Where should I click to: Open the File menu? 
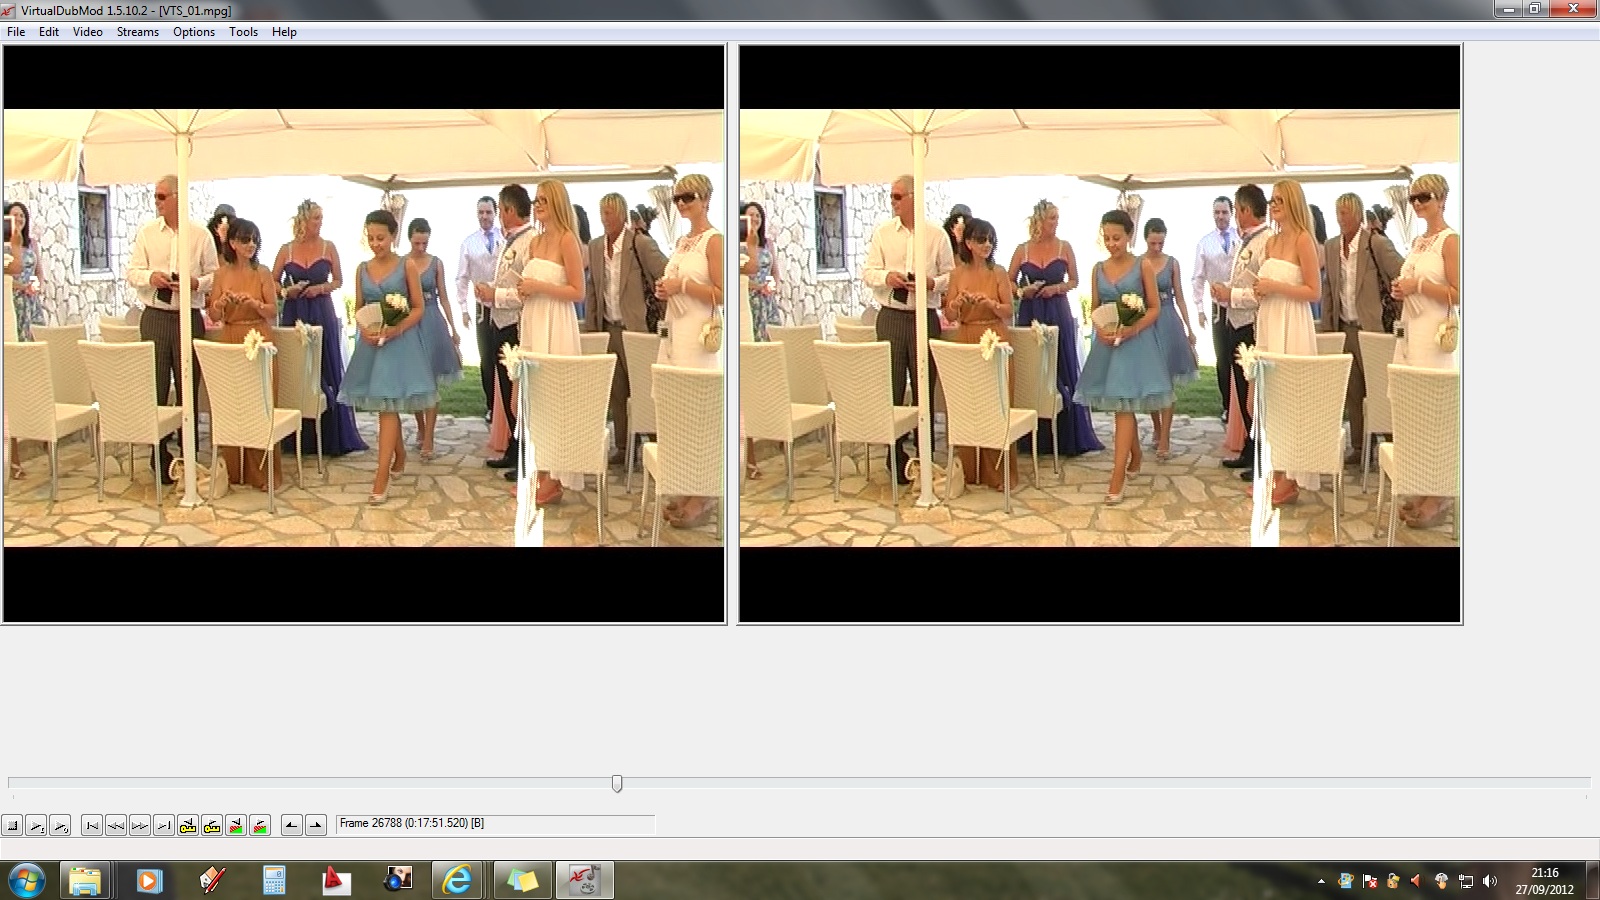(16, 32)
